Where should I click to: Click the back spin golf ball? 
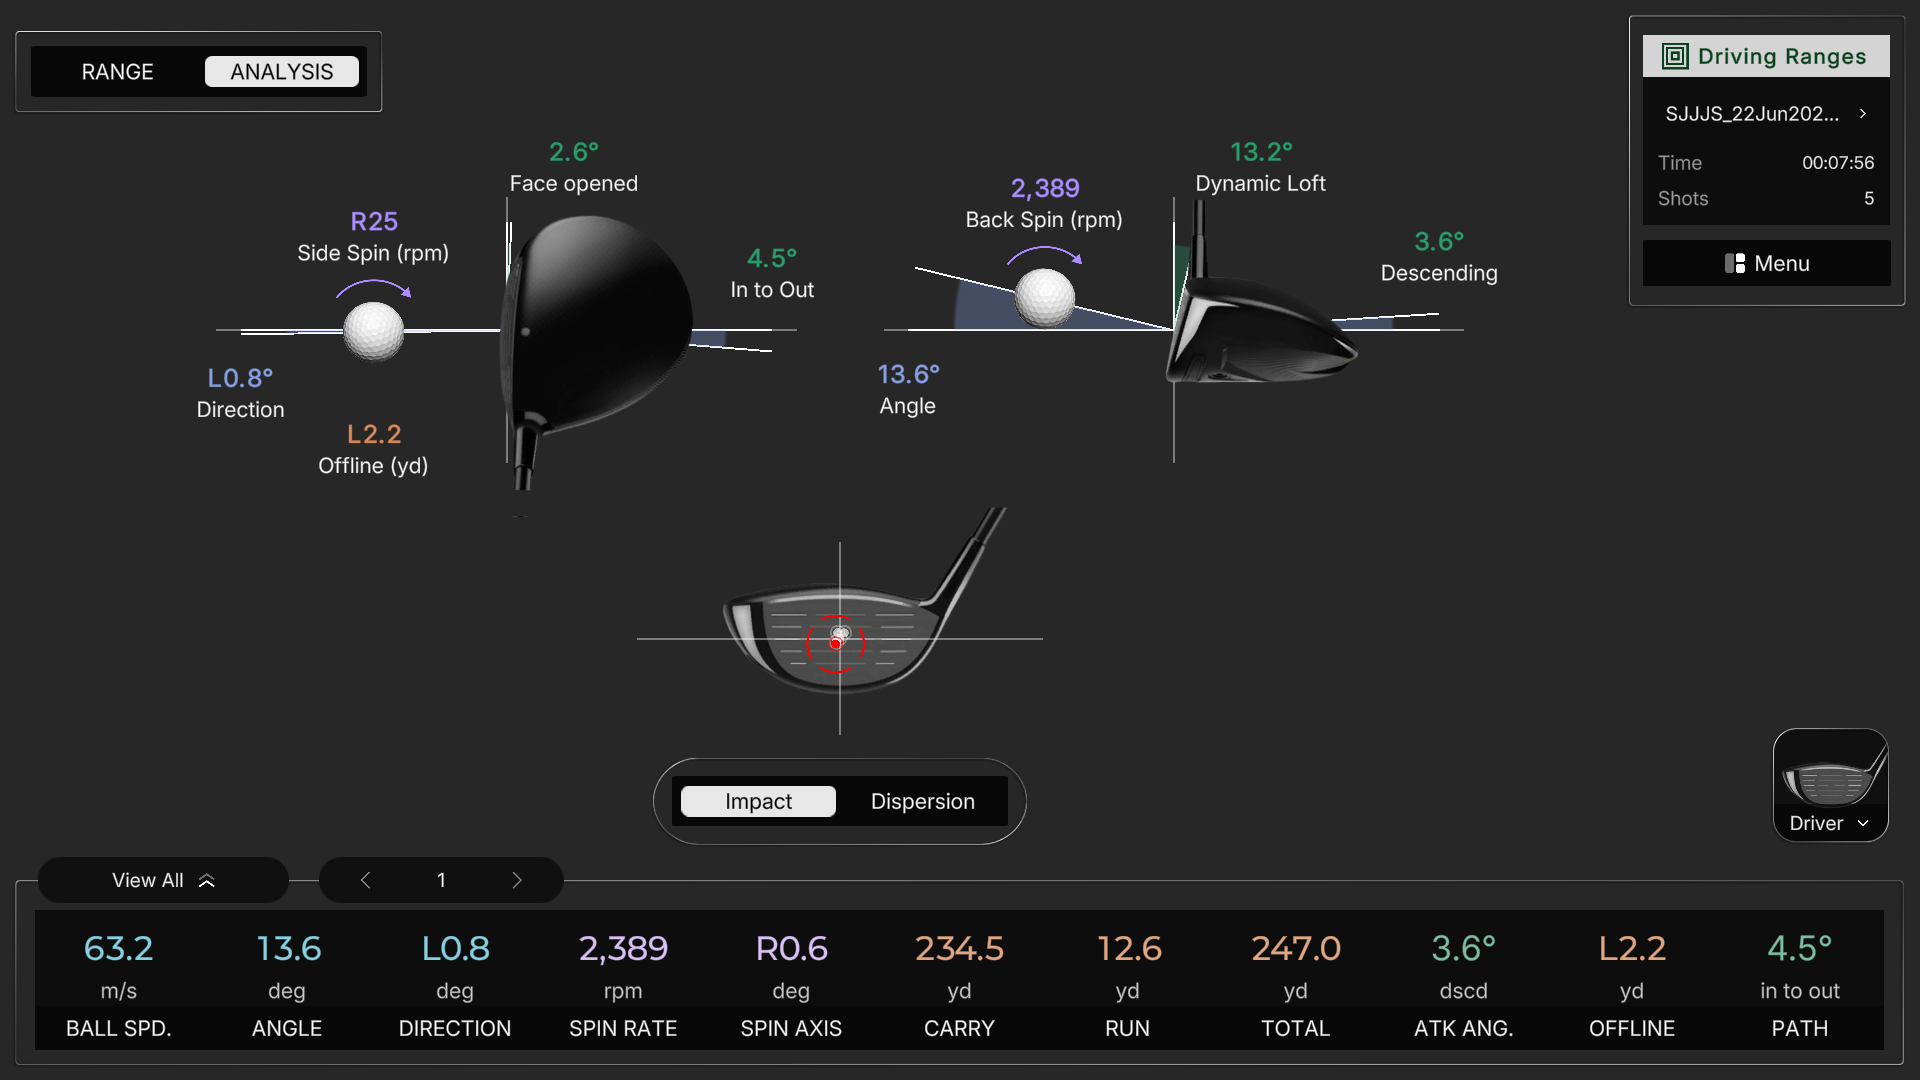[1045, 298]
